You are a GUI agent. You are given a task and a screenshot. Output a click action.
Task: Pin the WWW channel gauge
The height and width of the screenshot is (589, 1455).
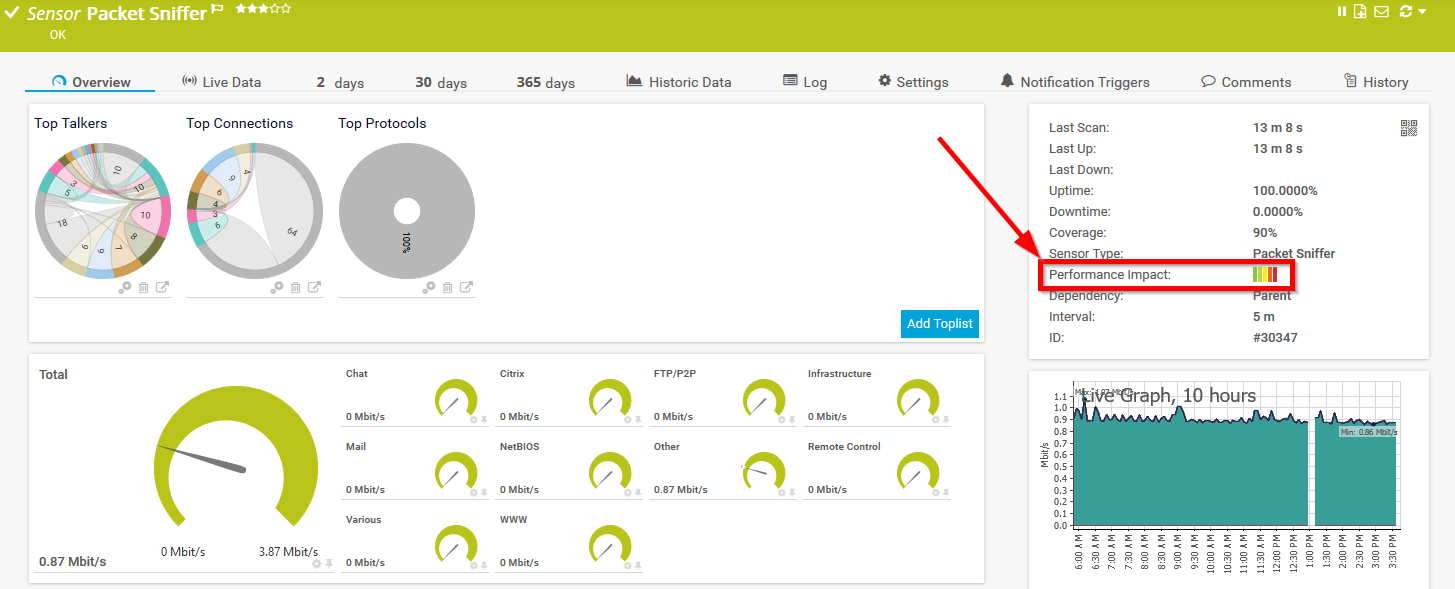coord(637,565)
